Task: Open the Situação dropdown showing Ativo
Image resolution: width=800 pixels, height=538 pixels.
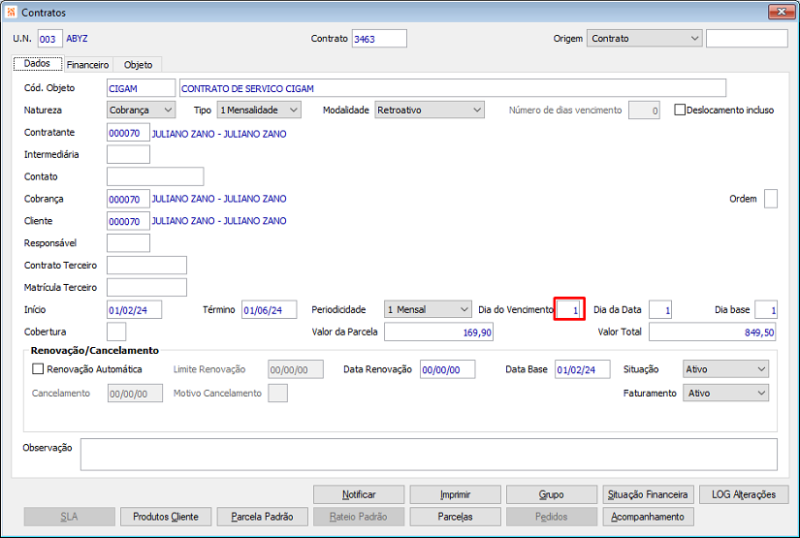Action: click(726, 369)
